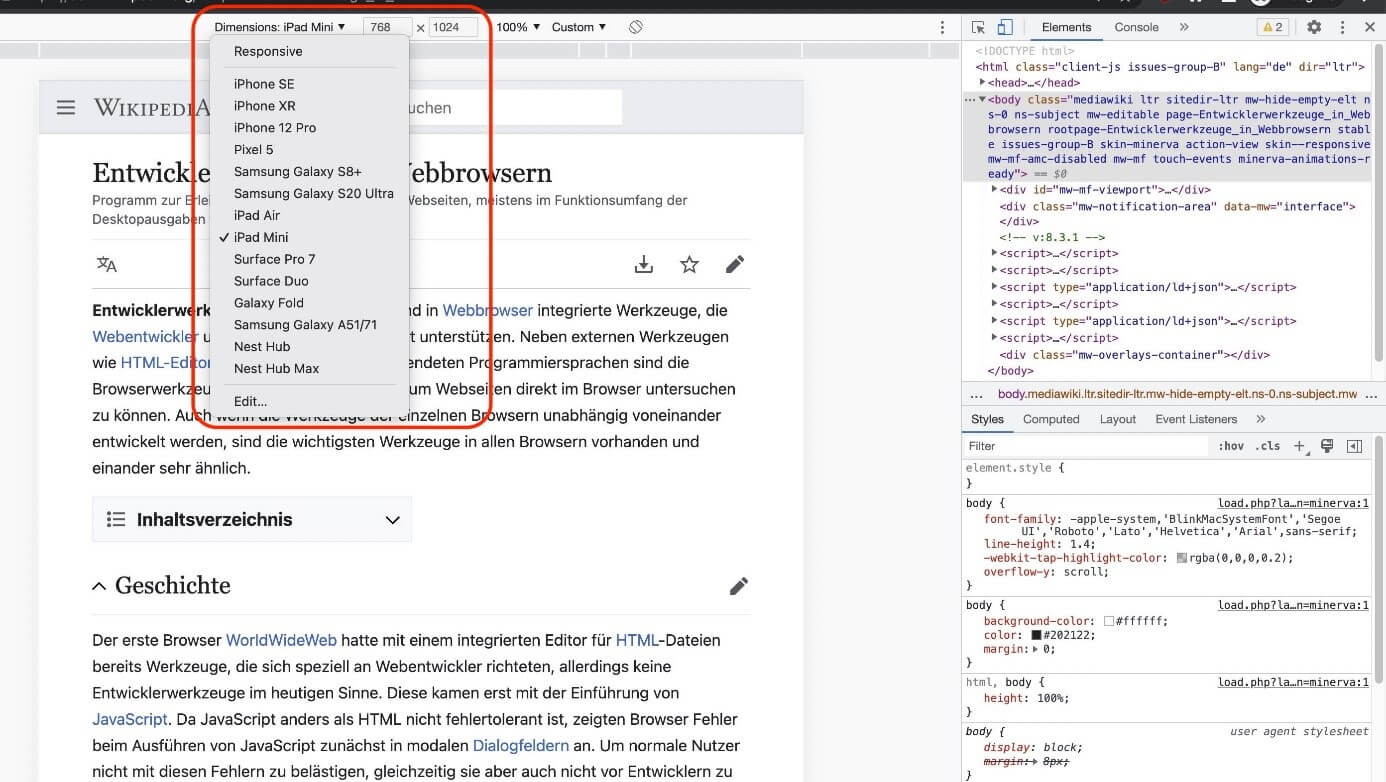Screen dimensions: 1386x782
Task: Open the Computed tab
Action: (x=1051, y=419)
